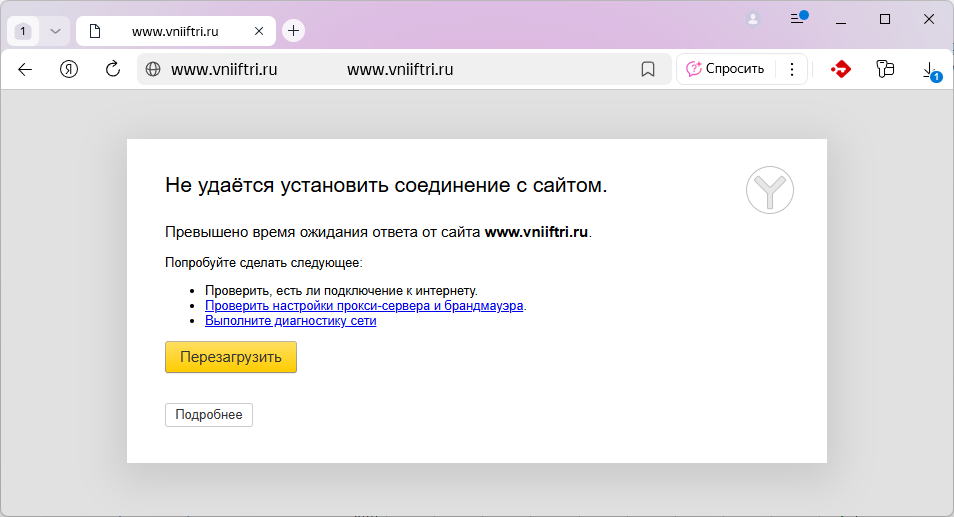Add a new tab with plus button
954x517 pixels.
(293, 31)
